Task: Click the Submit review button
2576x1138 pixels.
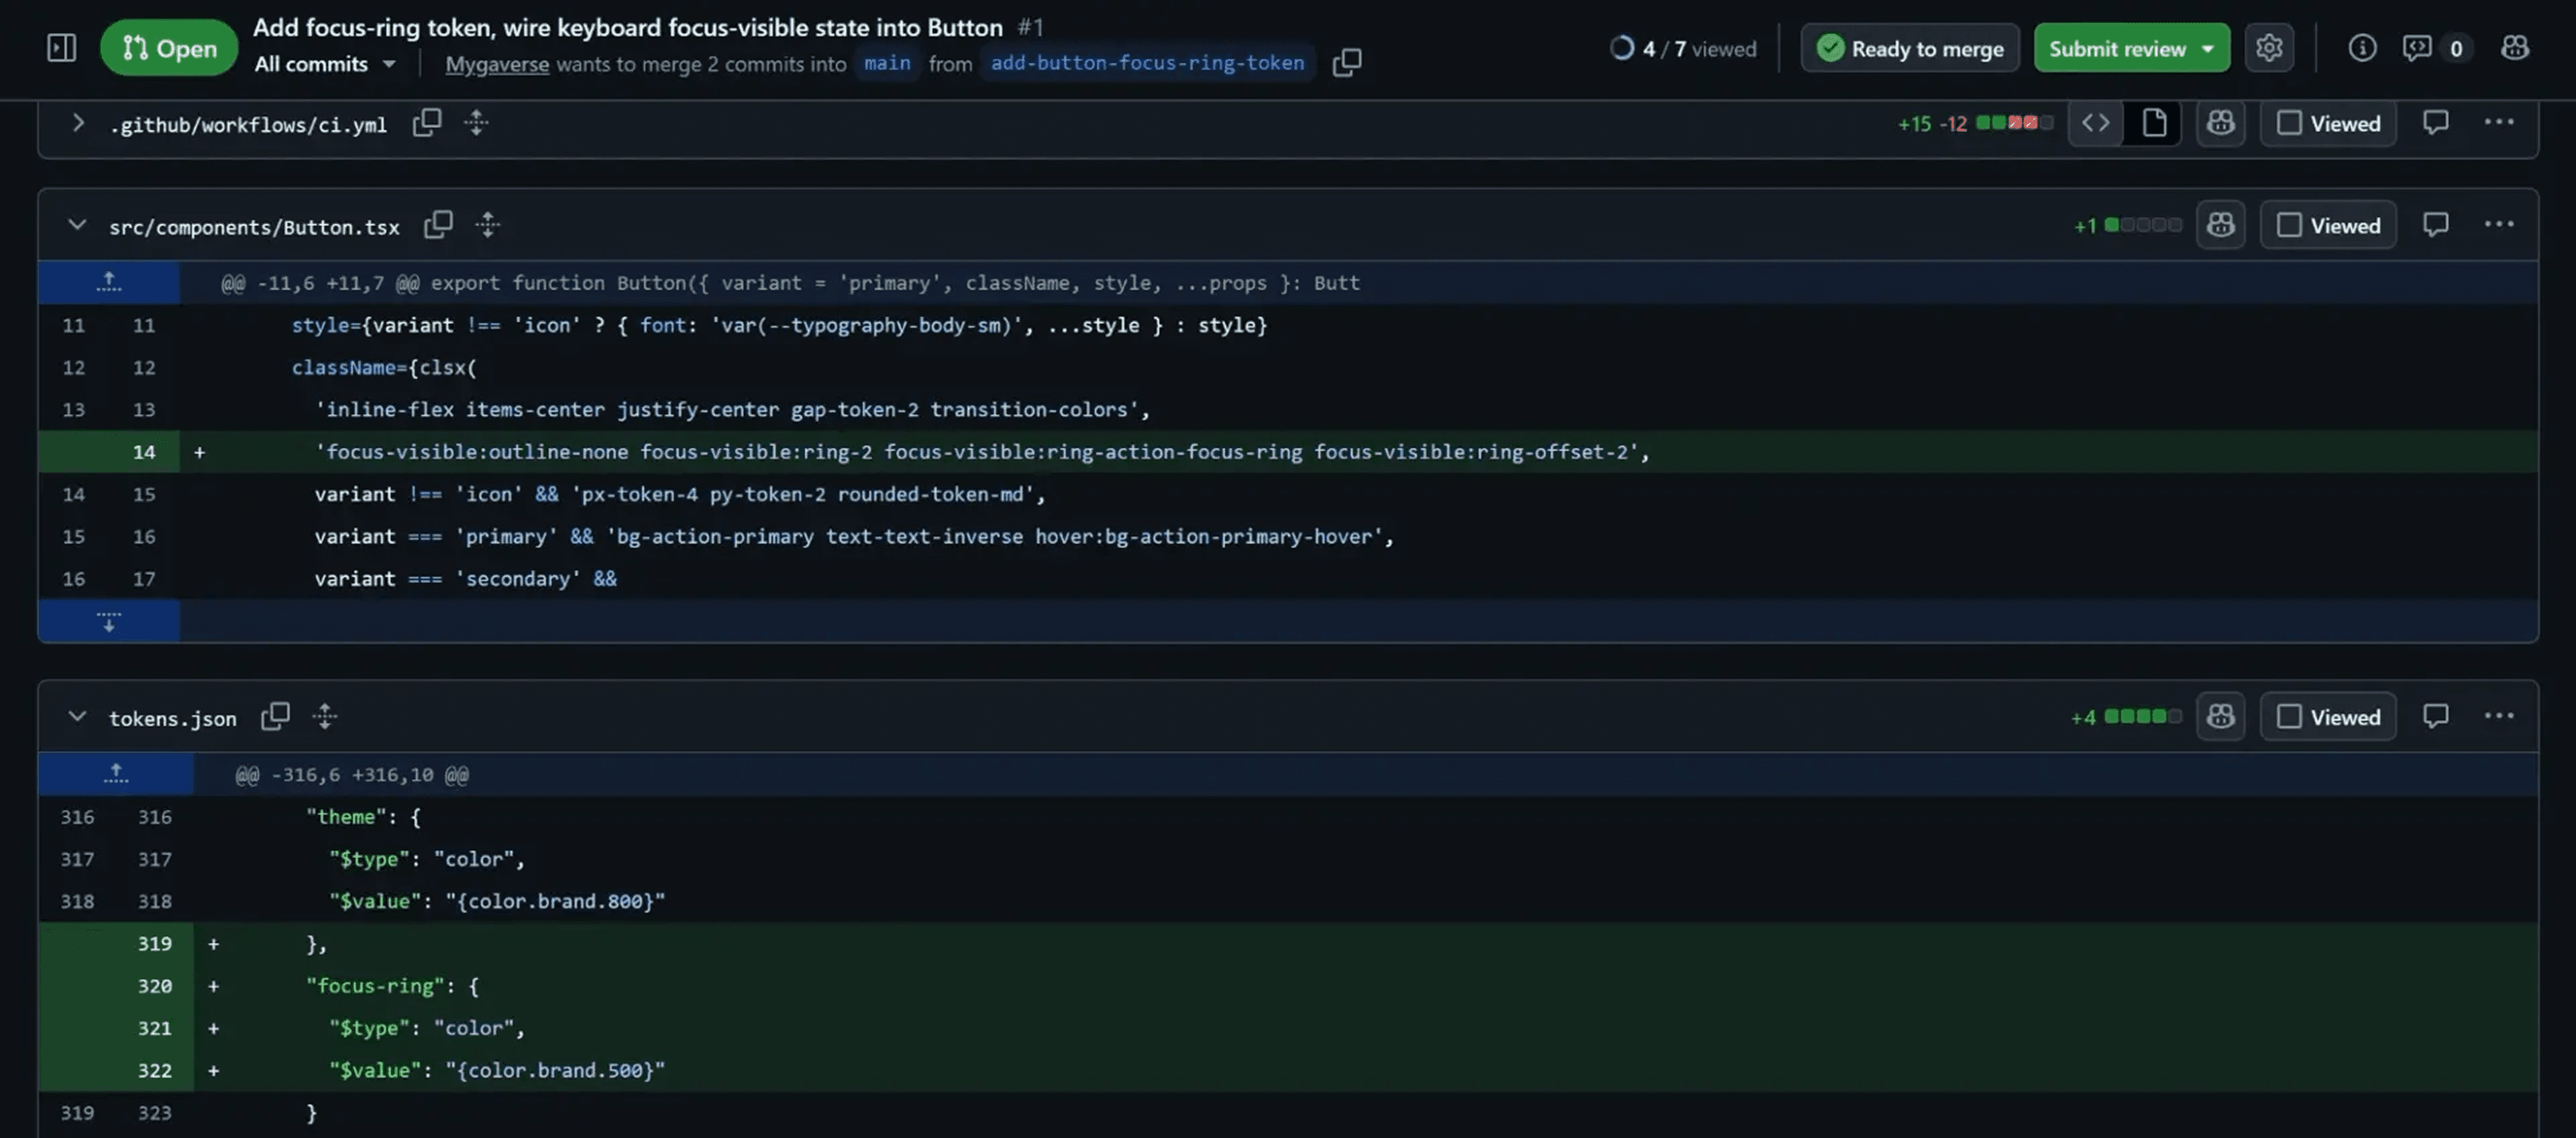Action: pos(2131,47)
